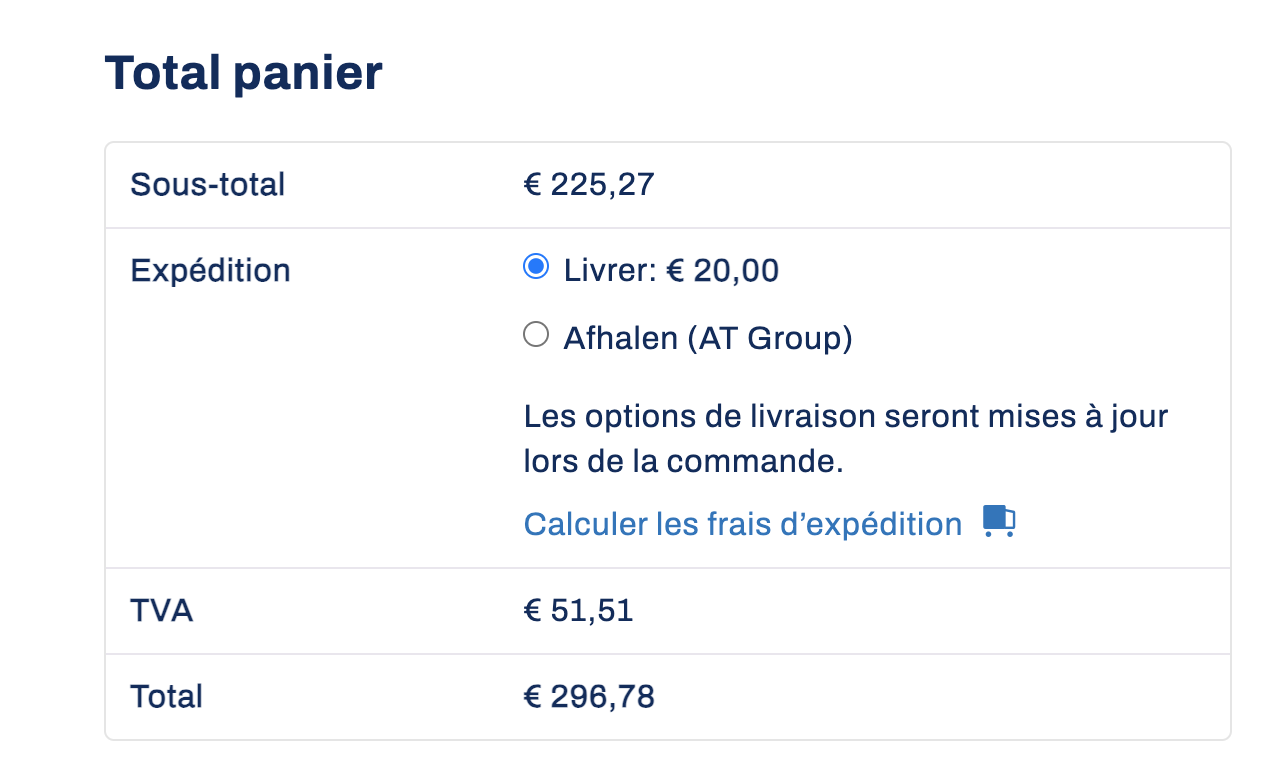Select the Livrer radio button
Screen dimensions: 1266x780
tap(536, 267)
